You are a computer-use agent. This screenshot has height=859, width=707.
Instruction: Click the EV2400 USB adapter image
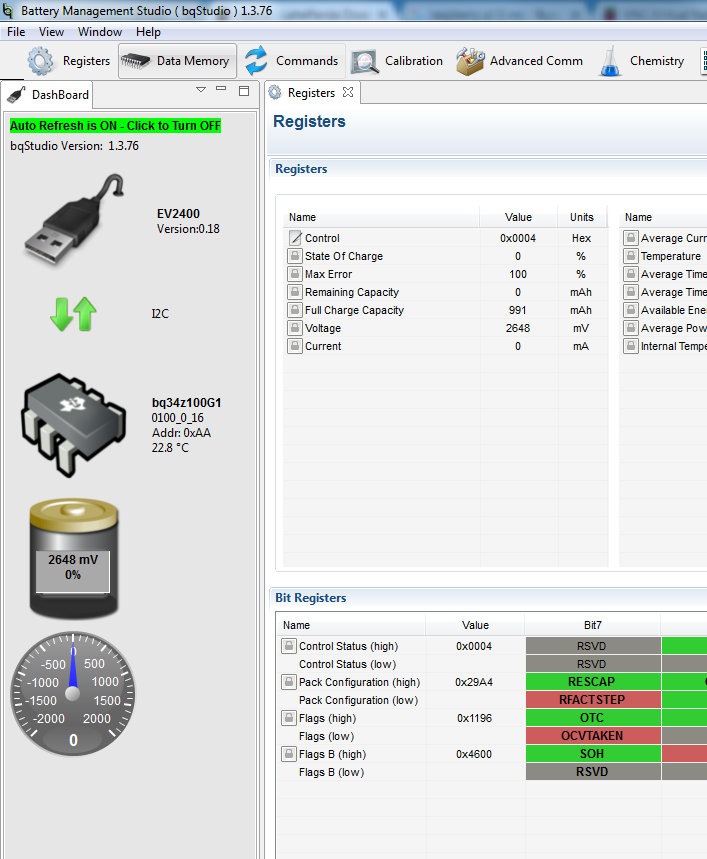pos(74,220)
